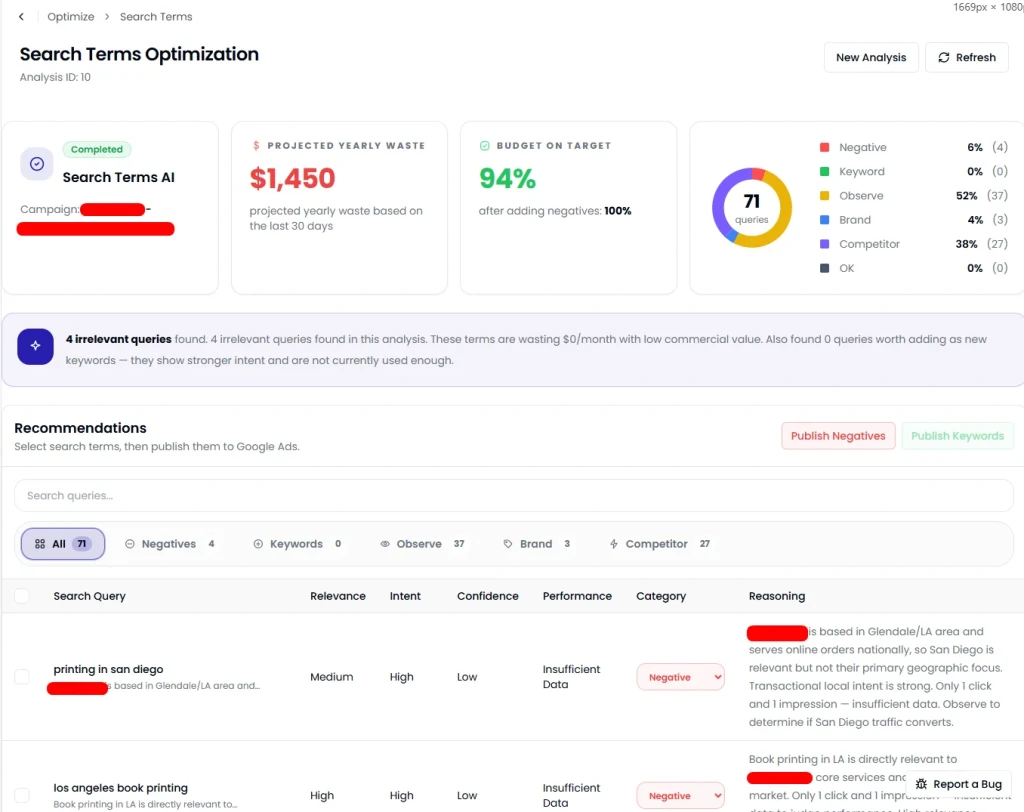Click the Performance column header
1024x812 pixels.
[x=577, y=596]
